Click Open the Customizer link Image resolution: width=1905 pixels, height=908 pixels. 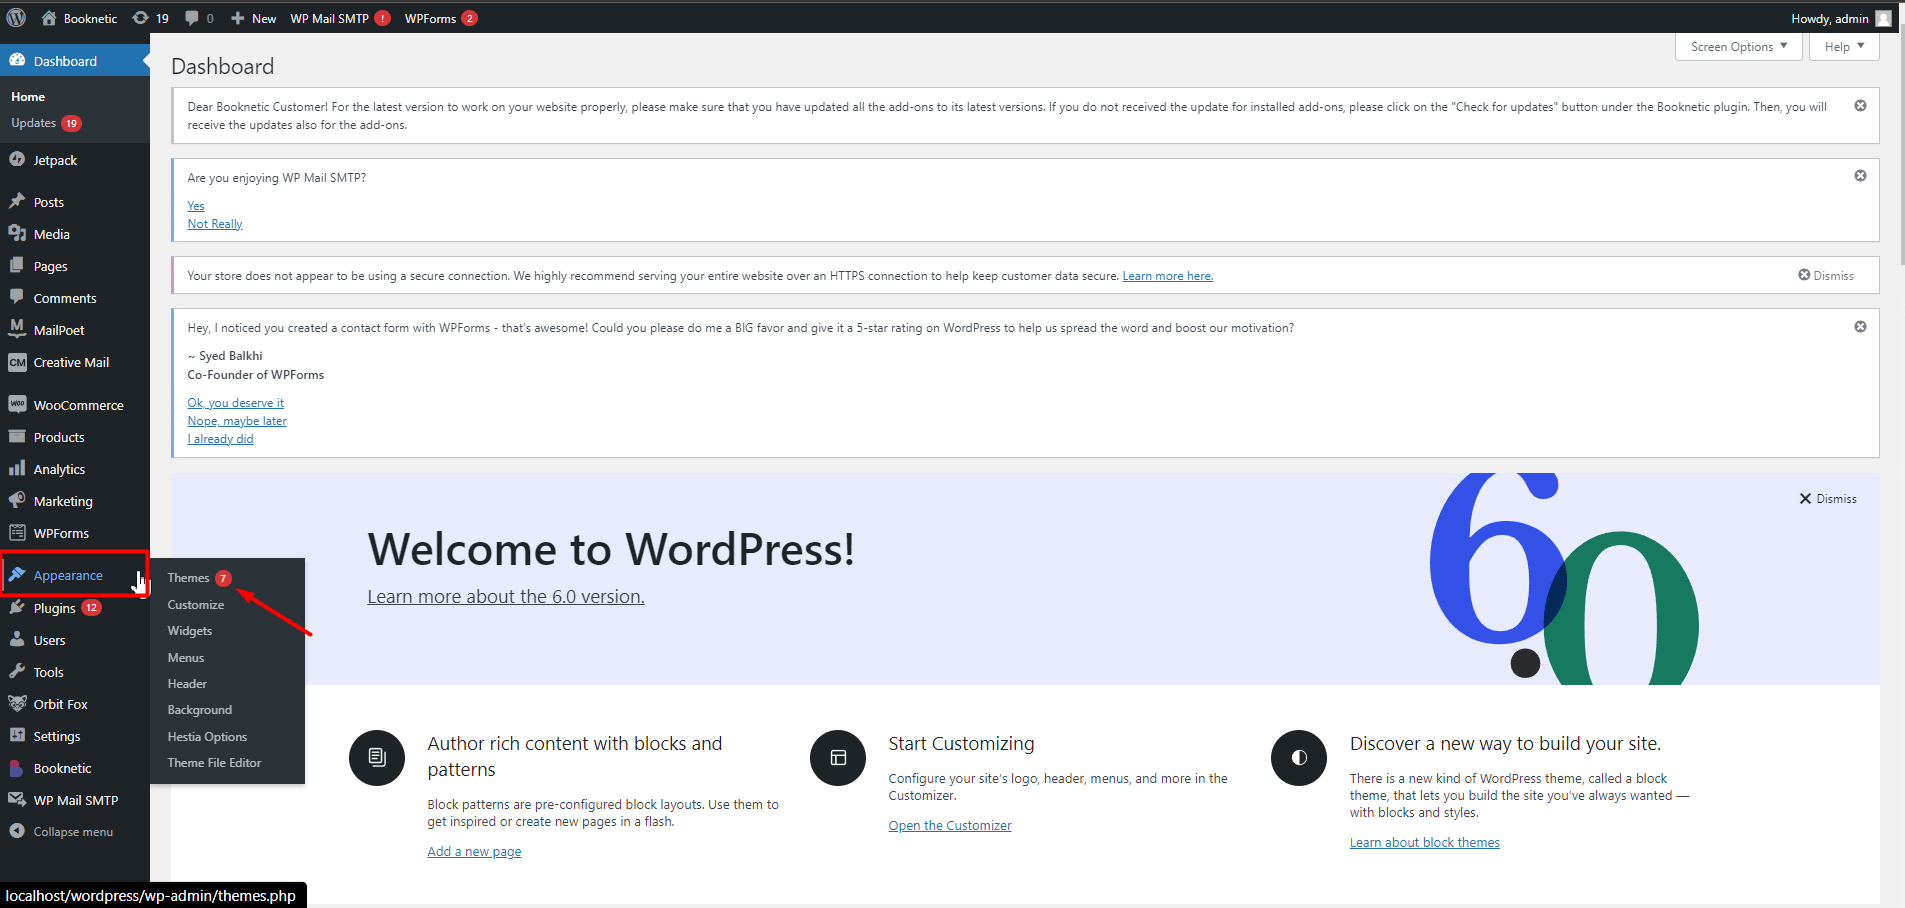(950, 826)
